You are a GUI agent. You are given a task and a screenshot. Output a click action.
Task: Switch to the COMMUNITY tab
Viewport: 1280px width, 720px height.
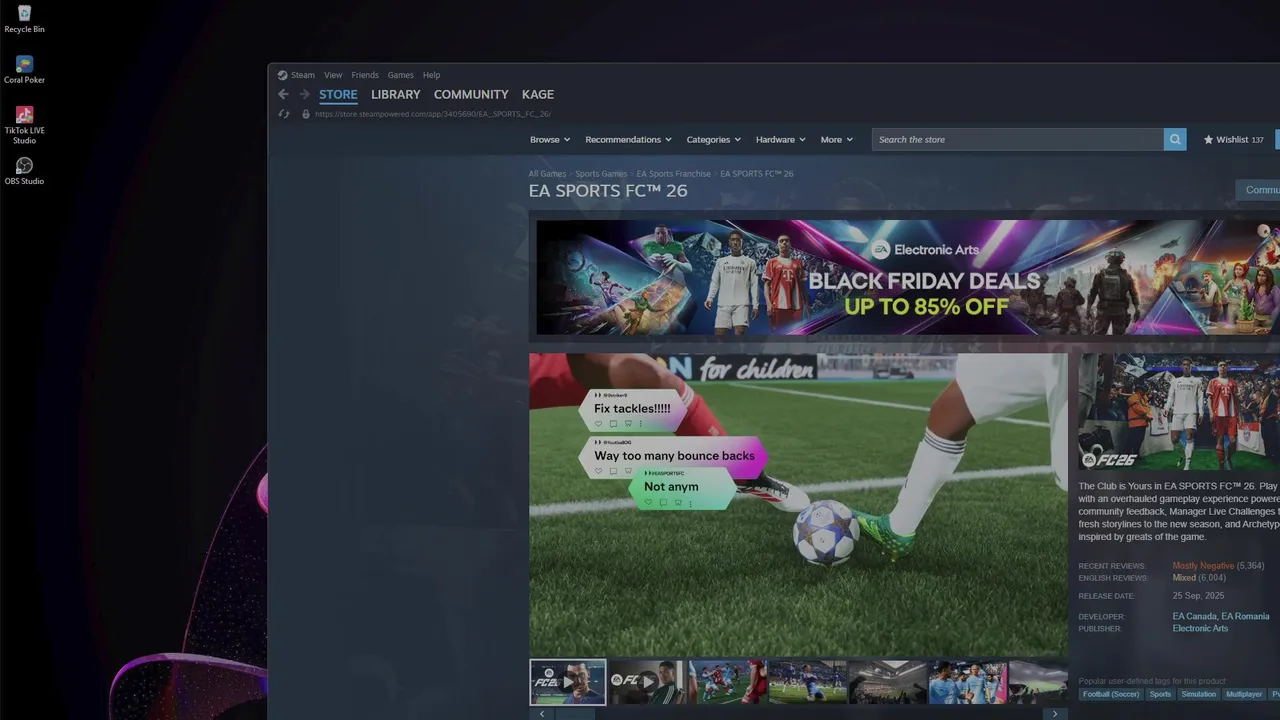[471, 94]
